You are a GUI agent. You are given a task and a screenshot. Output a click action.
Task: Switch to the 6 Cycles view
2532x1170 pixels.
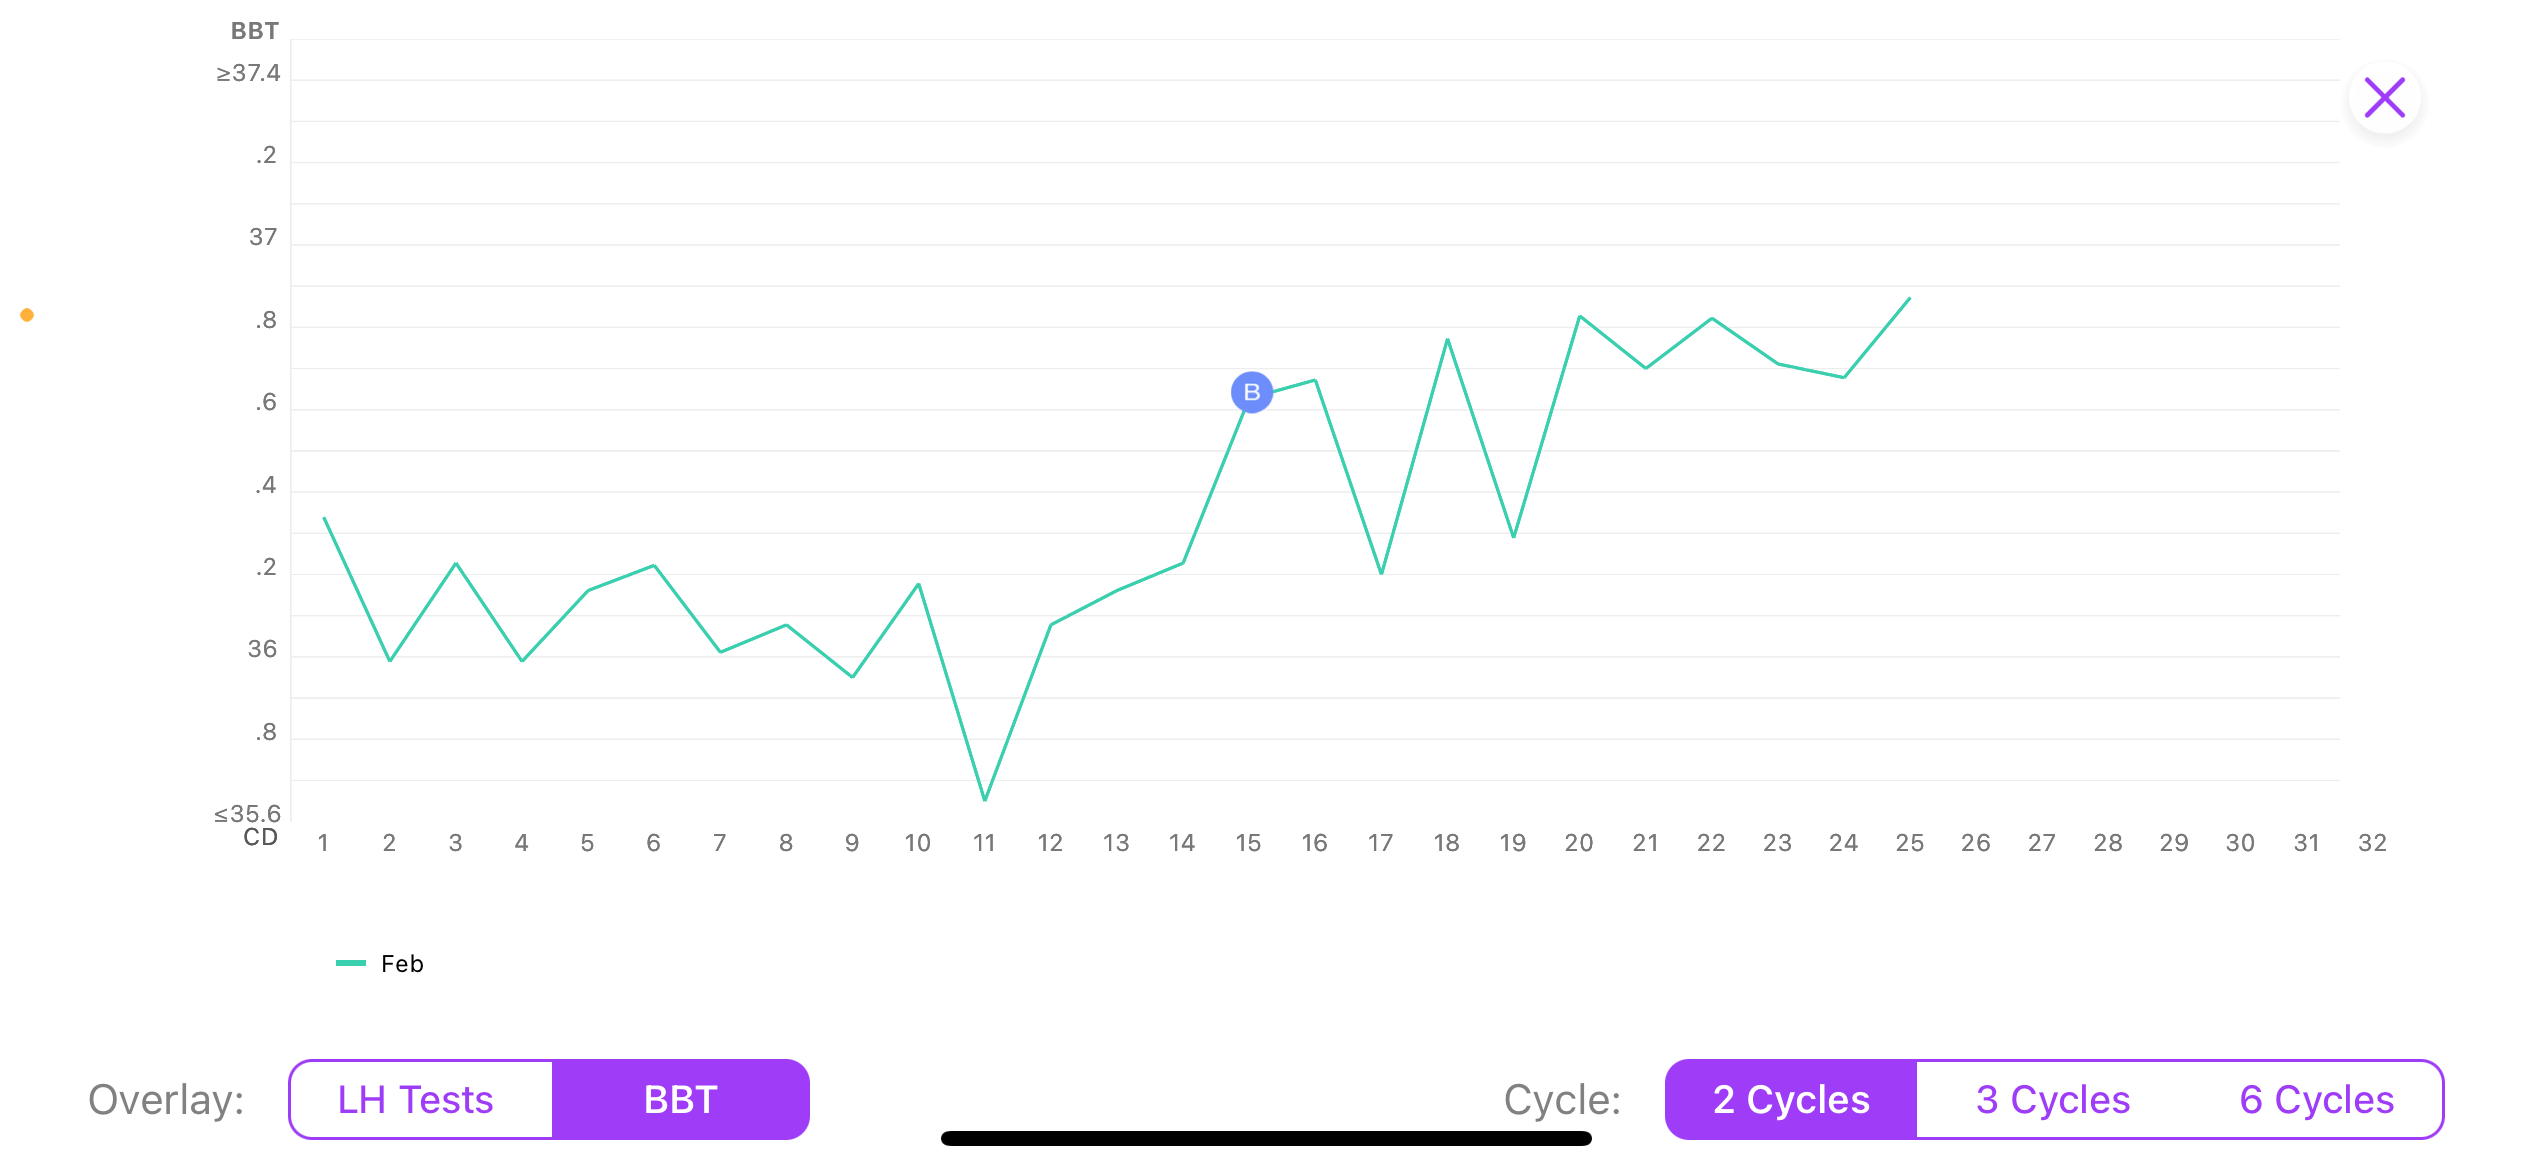(x=2316, y=1099)
